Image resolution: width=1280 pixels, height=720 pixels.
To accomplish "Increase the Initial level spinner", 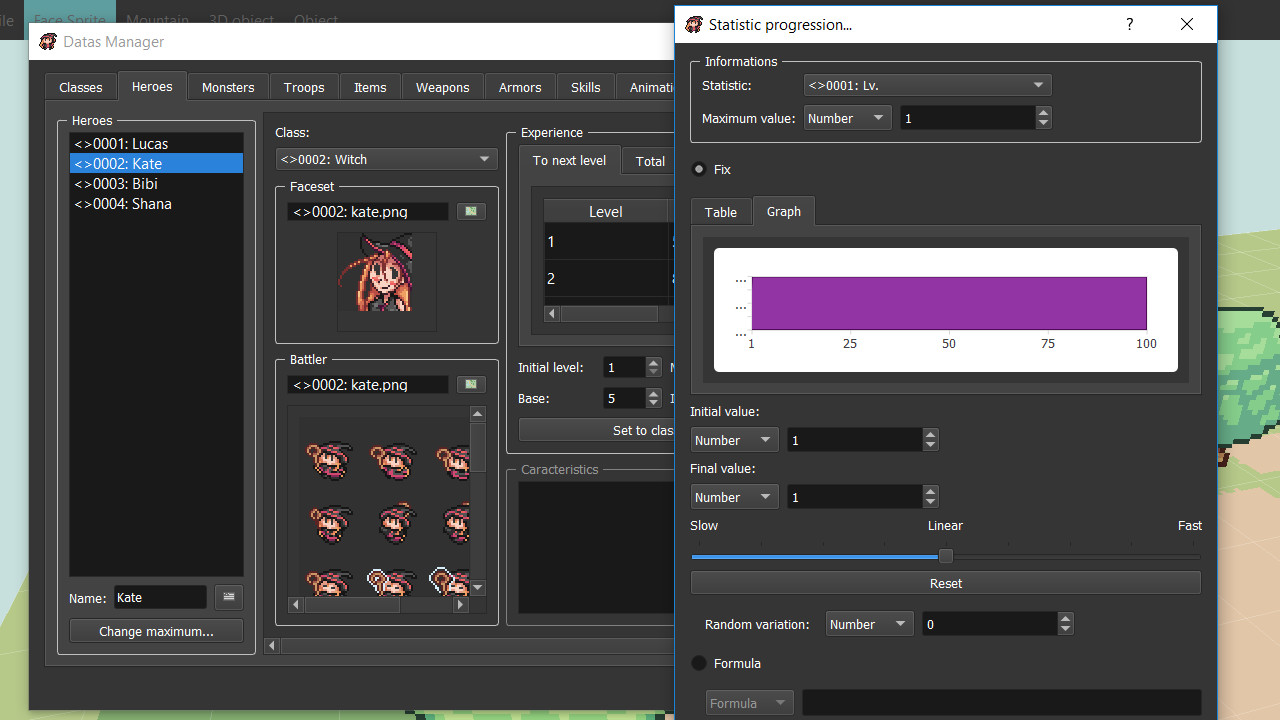I will coord(654,362).
